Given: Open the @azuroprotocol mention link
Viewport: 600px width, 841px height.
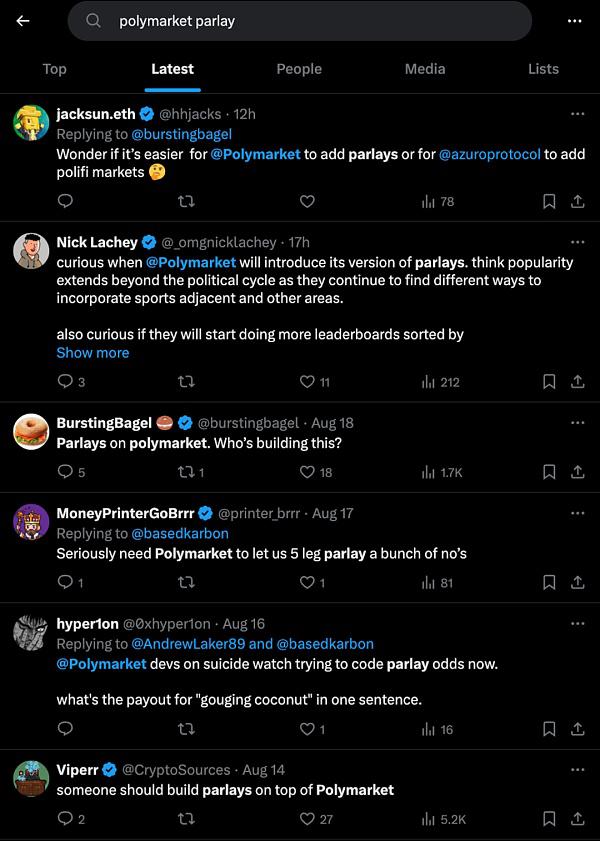Looking at the screenshot, I should 490,154.
